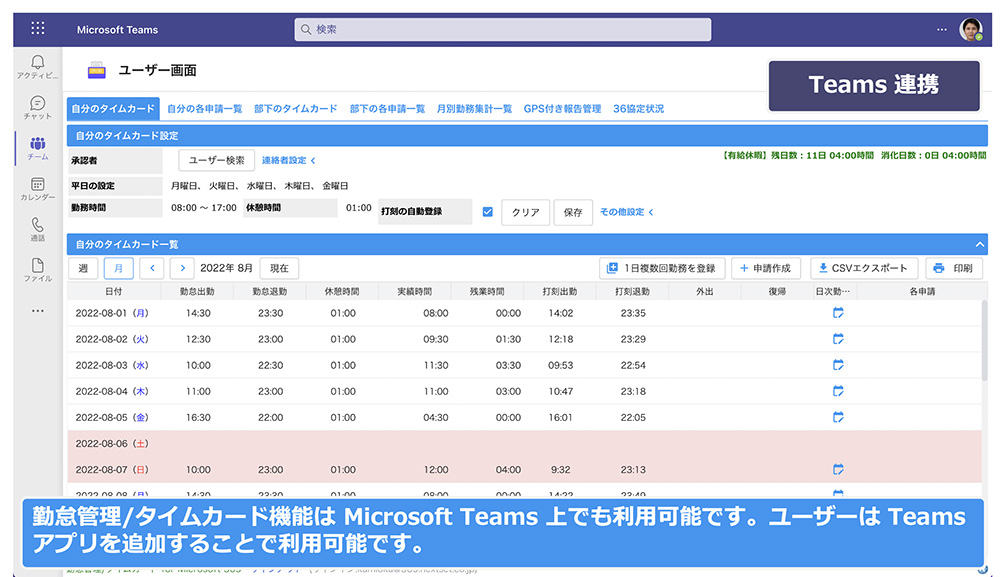Open the Teams app launcher grid
Screen dimensions: 1000x577
click(x=38, y=28)
